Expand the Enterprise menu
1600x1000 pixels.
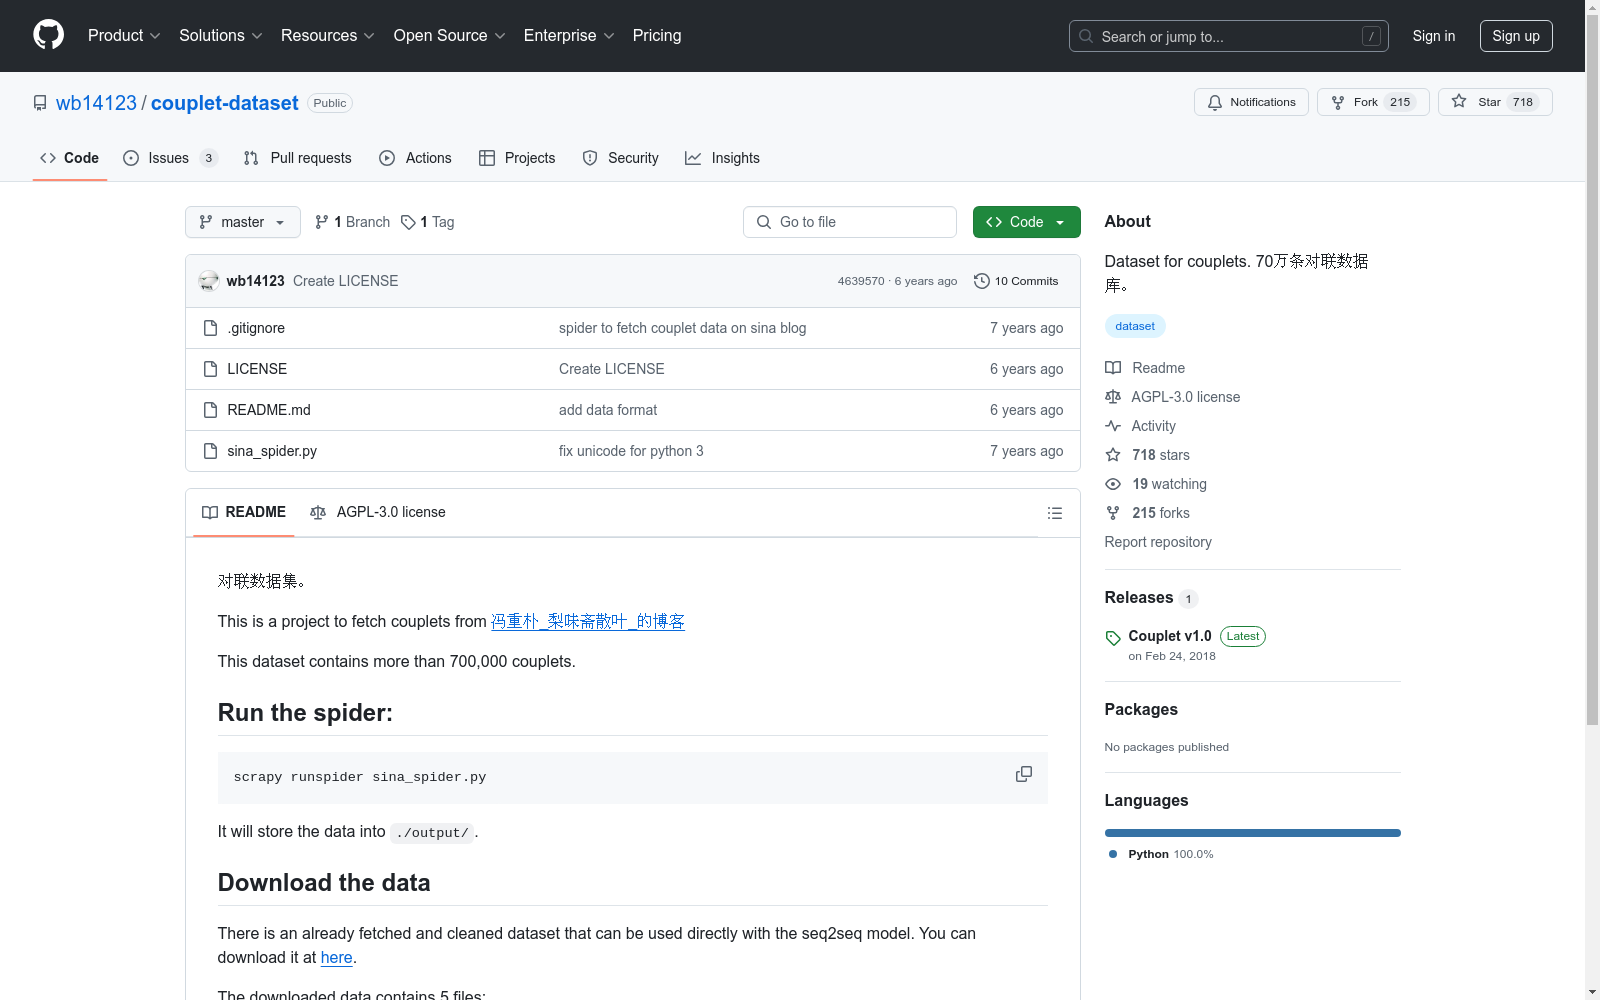[x=569, y=36]
